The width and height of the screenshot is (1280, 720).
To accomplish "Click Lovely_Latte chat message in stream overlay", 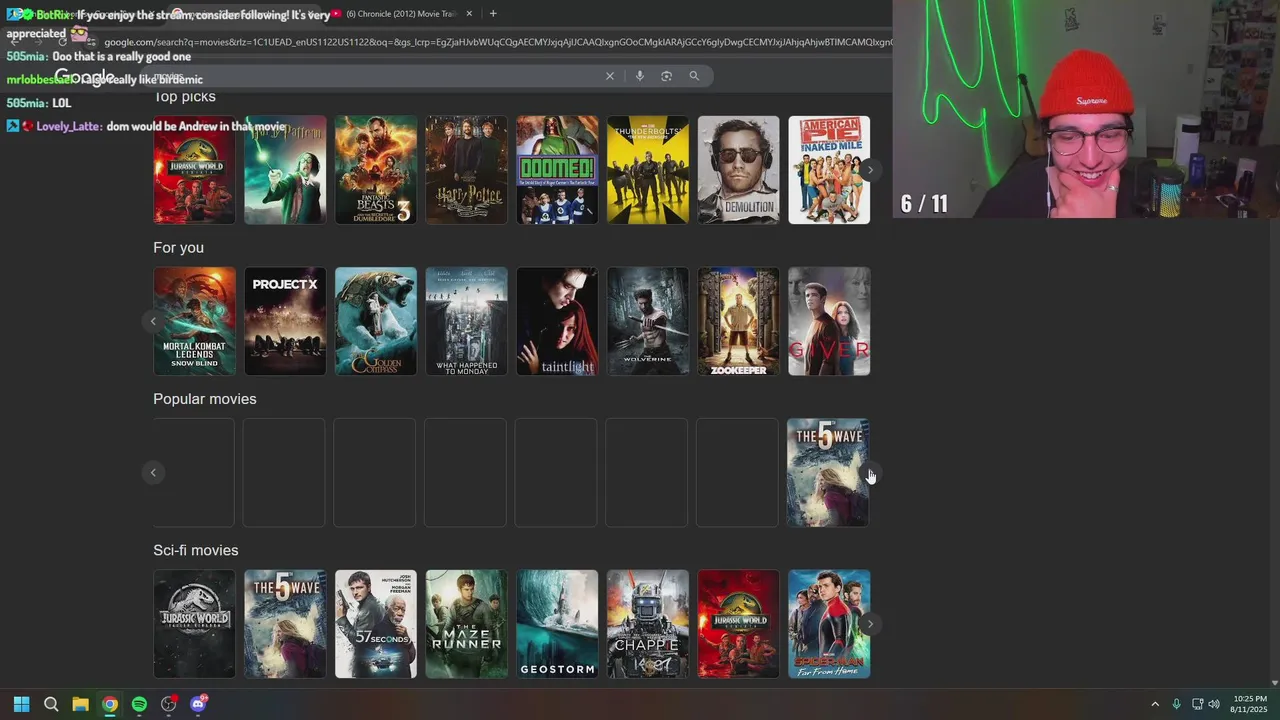I will point(146,127).
